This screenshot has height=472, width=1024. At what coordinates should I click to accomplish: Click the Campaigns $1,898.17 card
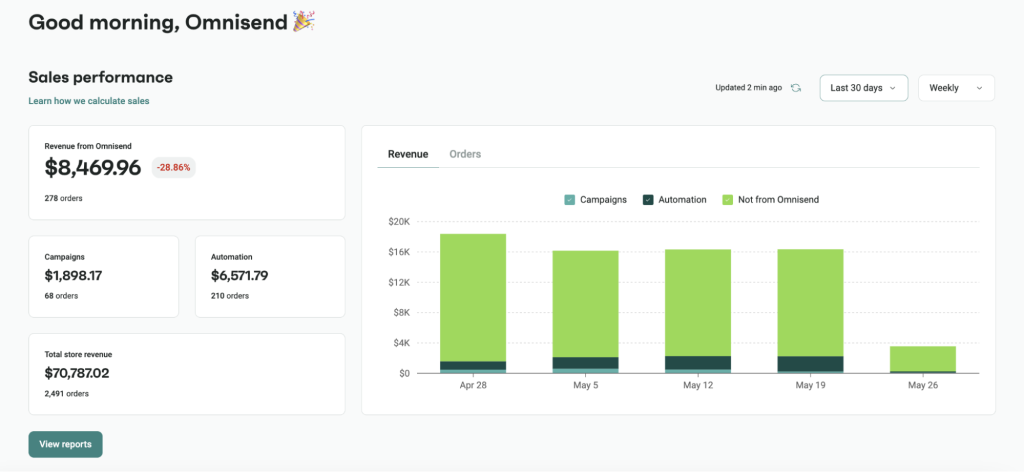coord(104,276)
